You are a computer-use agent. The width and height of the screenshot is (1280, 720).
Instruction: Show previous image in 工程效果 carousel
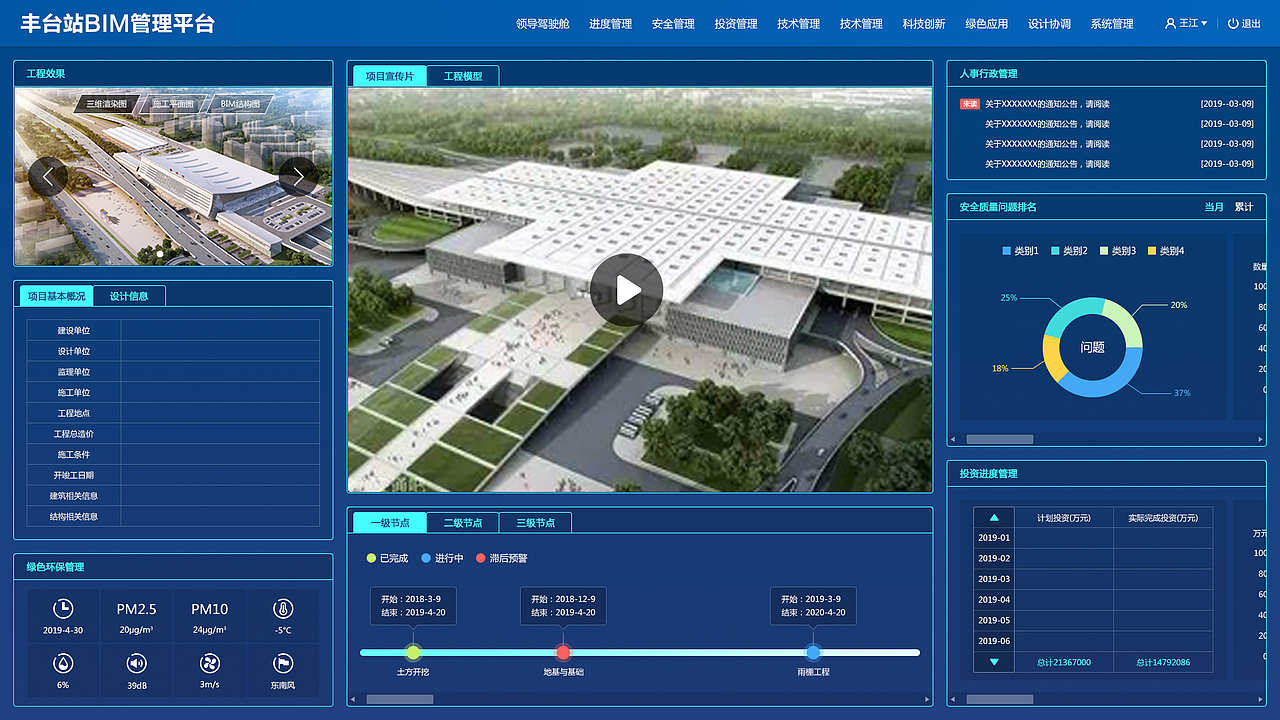48,176
